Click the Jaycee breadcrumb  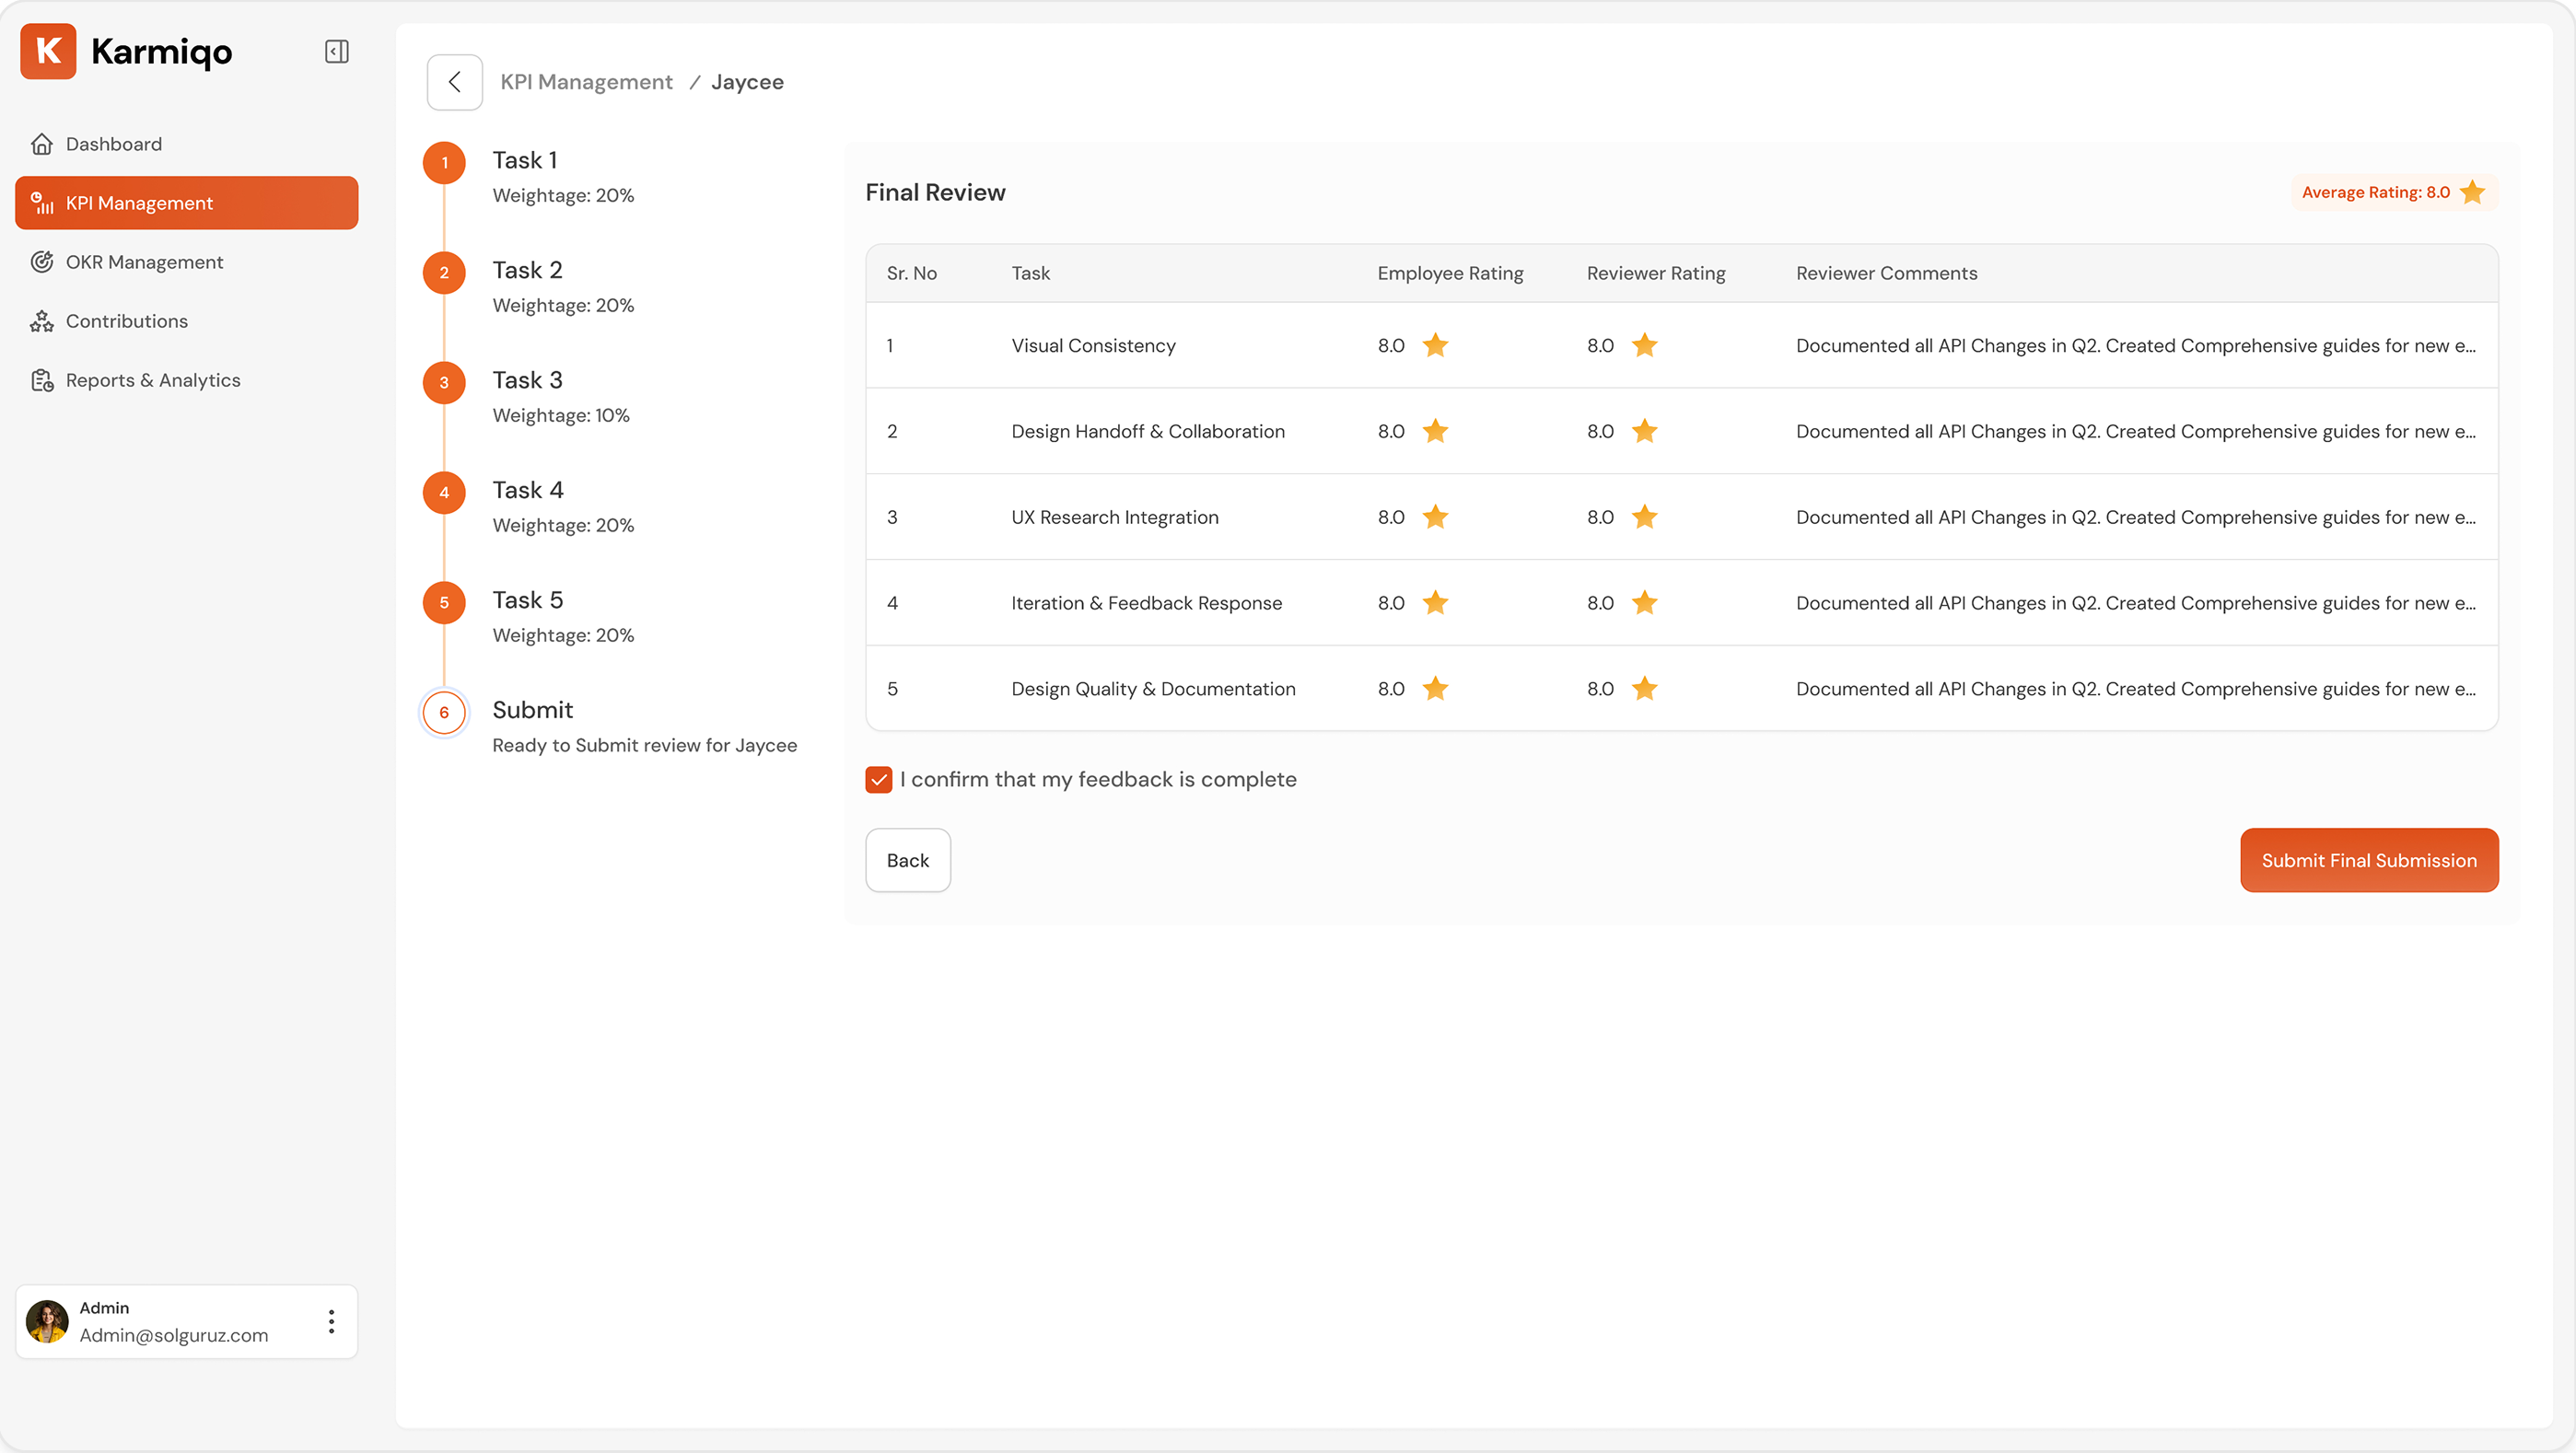(x=747, y=82)
